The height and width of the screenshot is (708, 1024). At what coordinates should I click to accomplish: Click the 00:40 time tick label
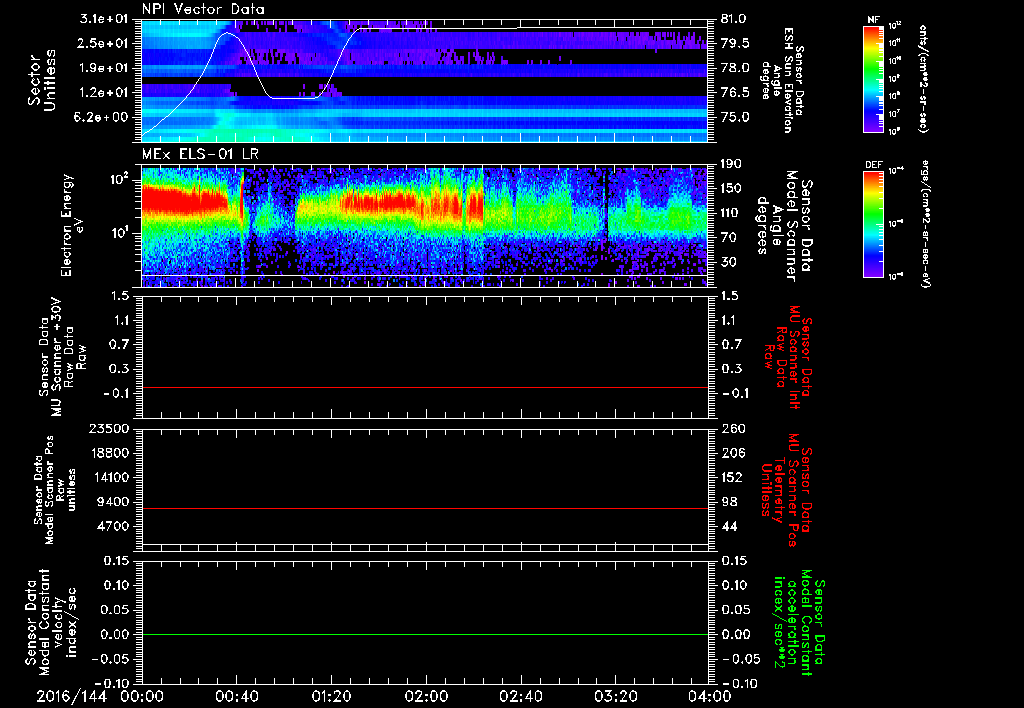236,696
